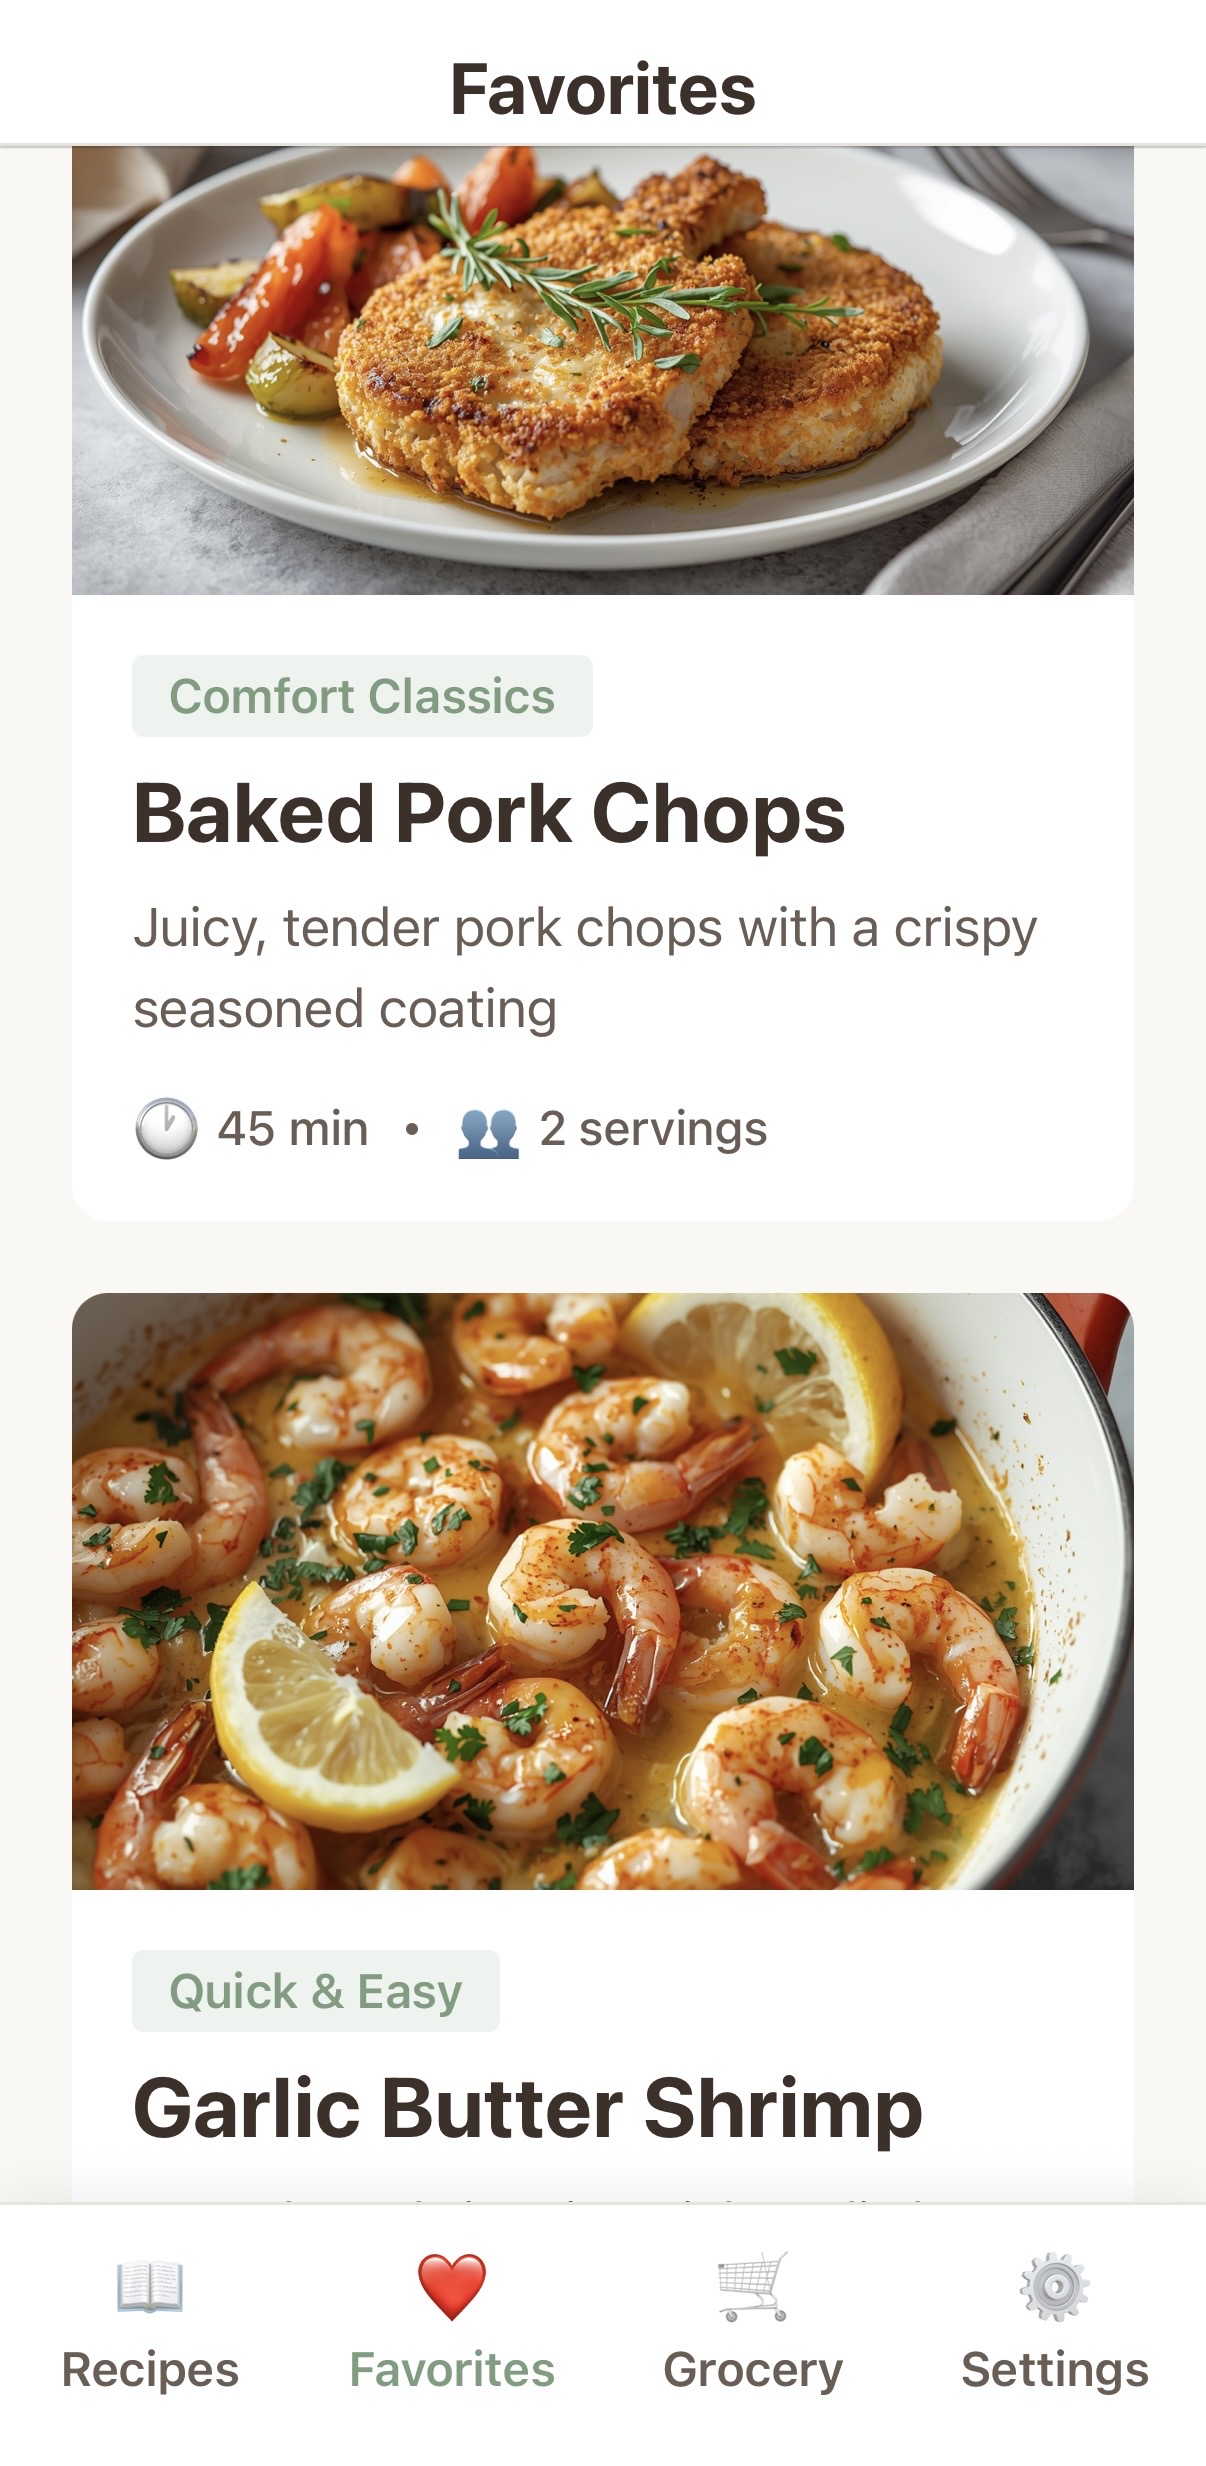Click the people icon beside 2 servings

[x=488, y=1131]
